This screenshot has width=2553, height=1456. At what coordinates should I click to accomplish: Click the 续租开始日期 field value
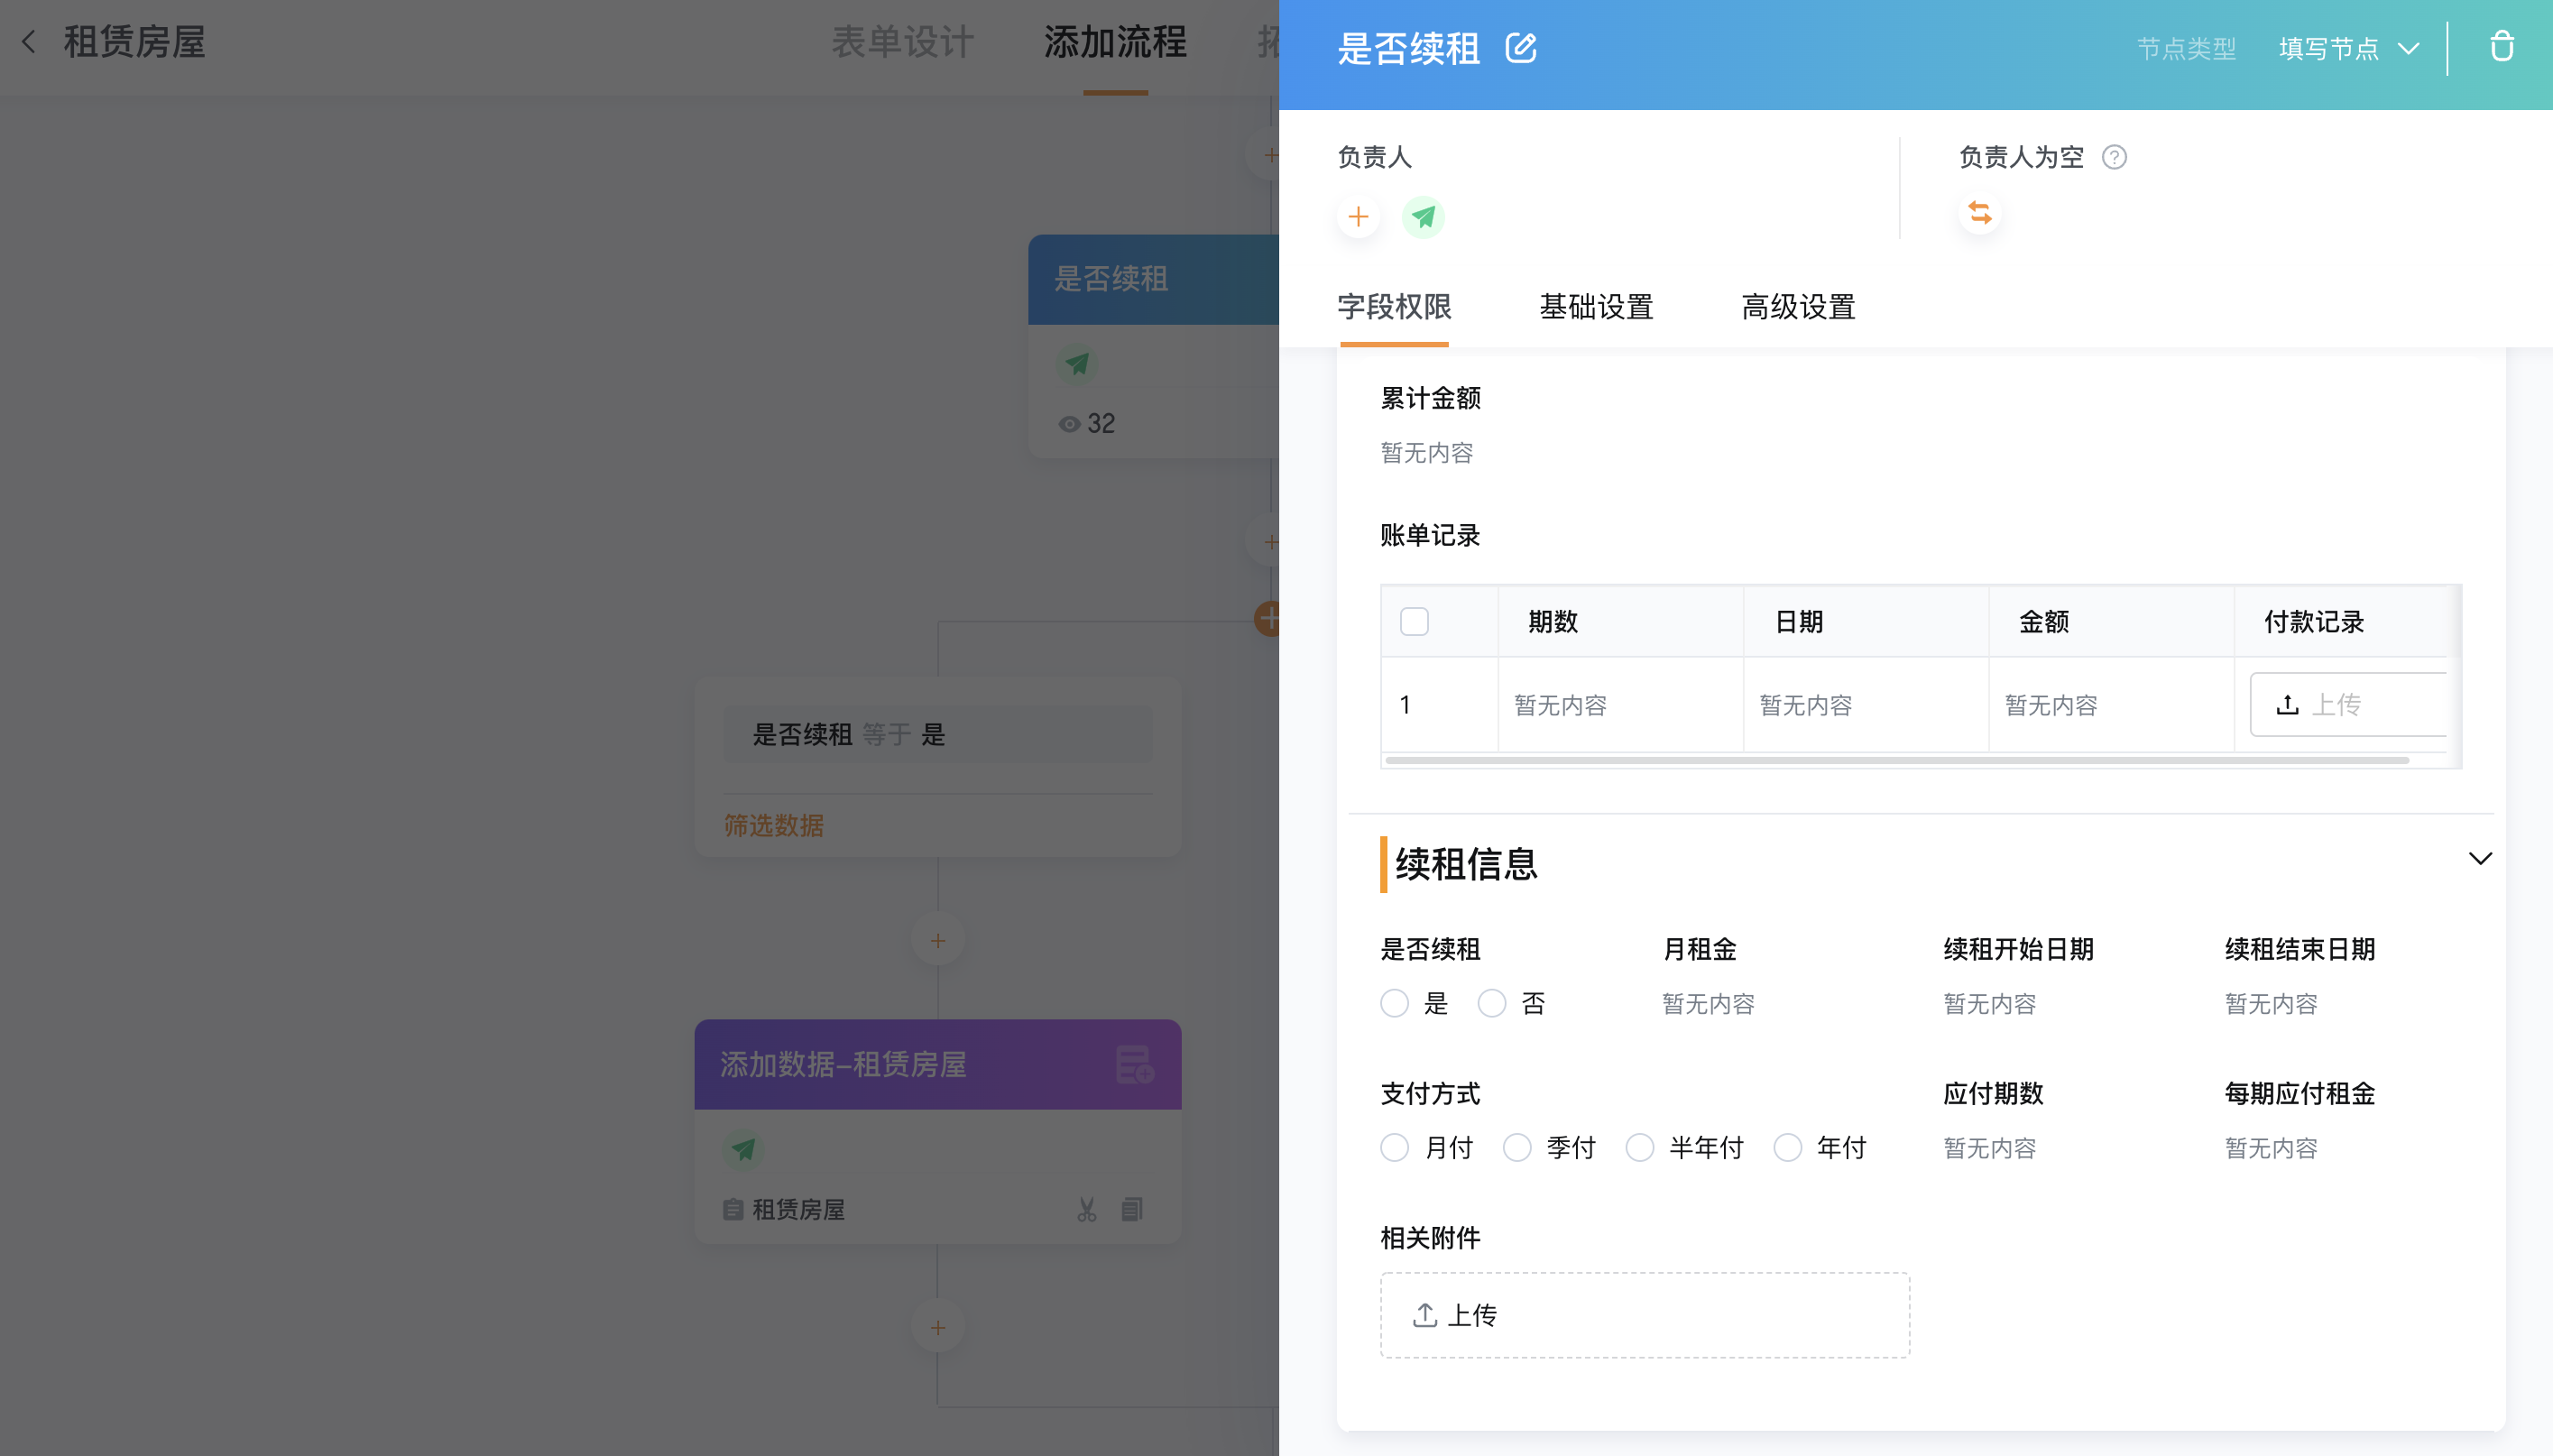coord(1989,1004)
